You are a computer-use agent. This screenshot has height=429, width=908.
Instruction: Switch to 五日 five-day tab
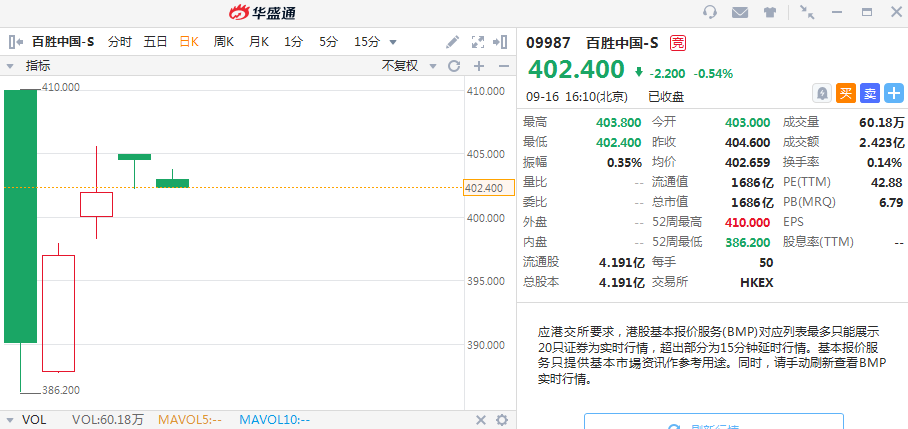(155, 42)
